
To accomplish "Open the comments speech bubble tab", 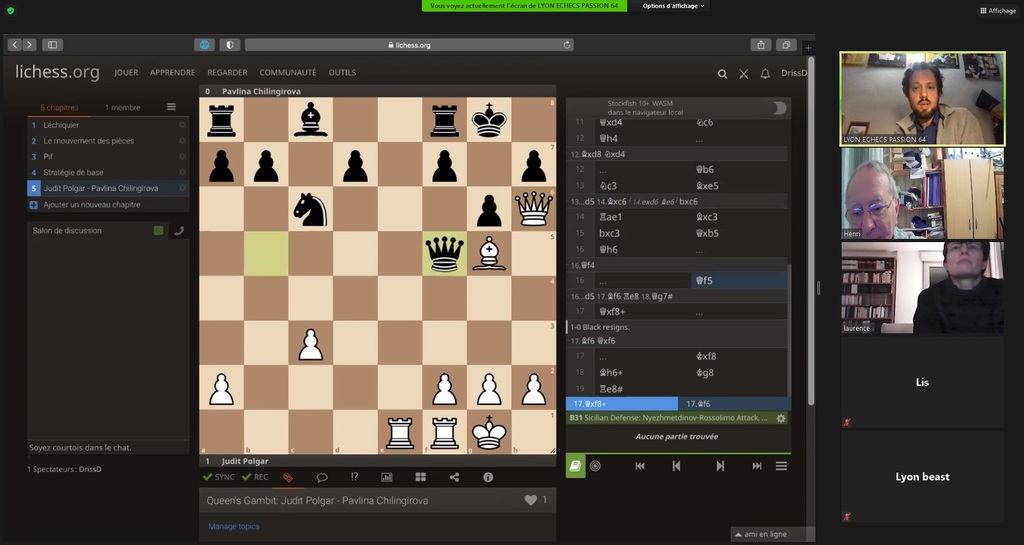I will (x=322, y=478).
